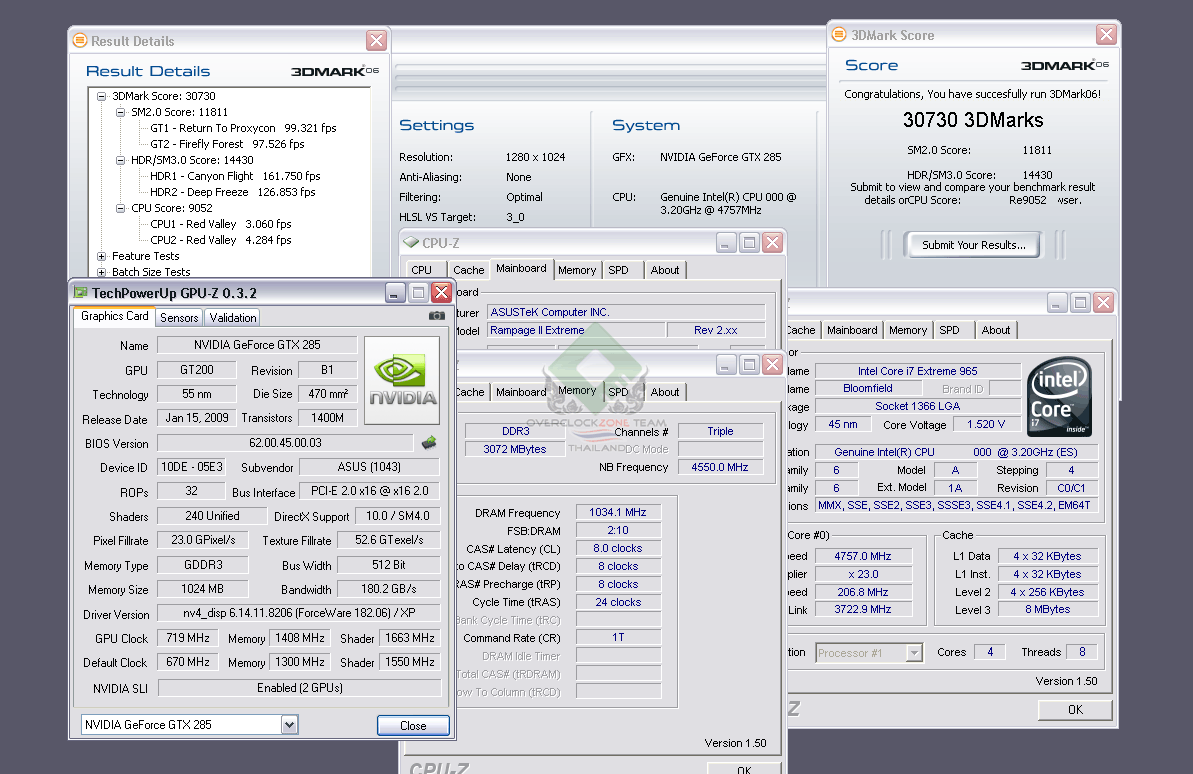
Task: Click the Close button in GPU-Z
Action: coord(413,725)
